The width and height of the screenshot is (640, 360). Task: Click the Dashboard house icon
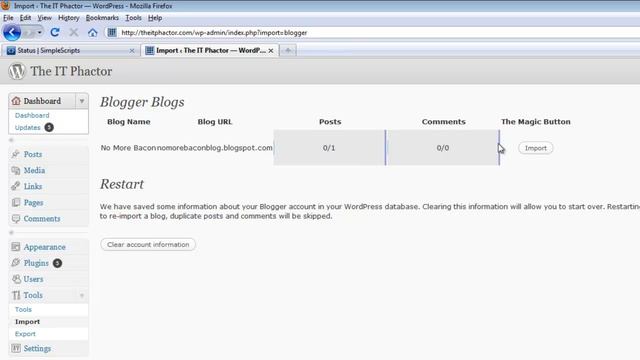pyautogui.click(x=16, y=101)
